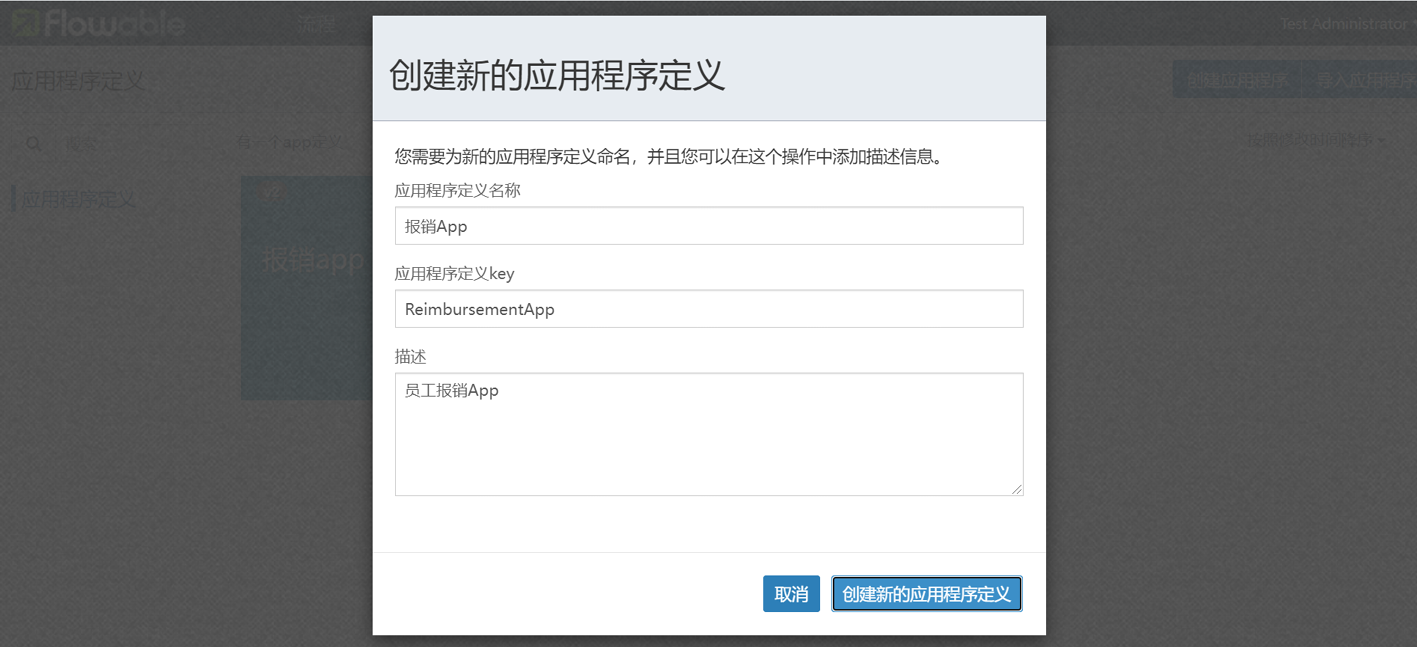1417x647 pixels.
Task: Click the version badge on 报销app card
Action: tap(270, 196)
